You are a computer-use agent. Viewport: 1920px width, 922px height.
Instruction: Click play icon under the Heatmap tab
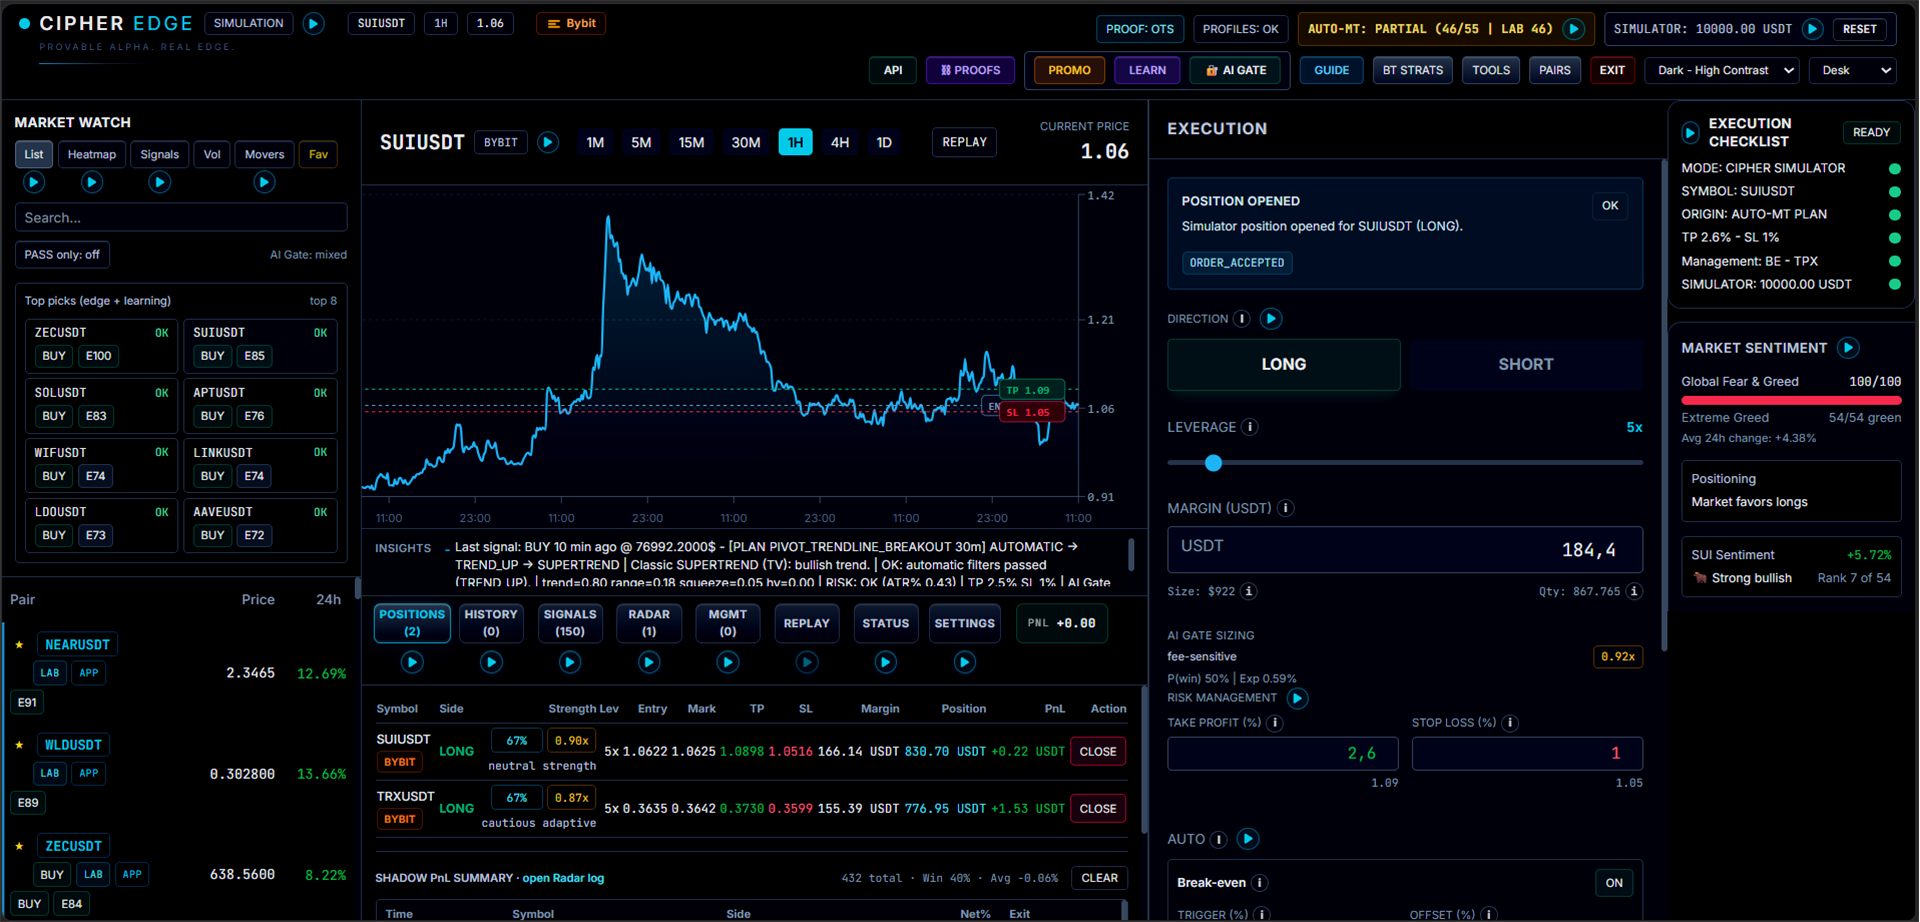click(x=92, y=182)
